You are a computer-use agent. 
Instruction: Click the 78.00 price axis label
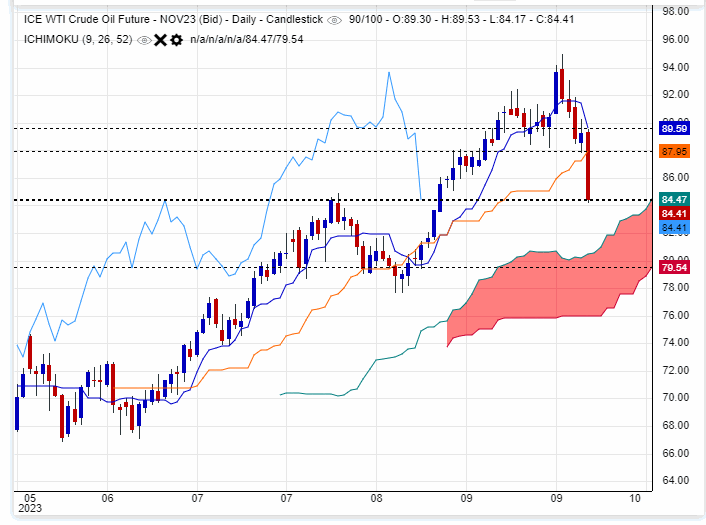click(676, 287)
